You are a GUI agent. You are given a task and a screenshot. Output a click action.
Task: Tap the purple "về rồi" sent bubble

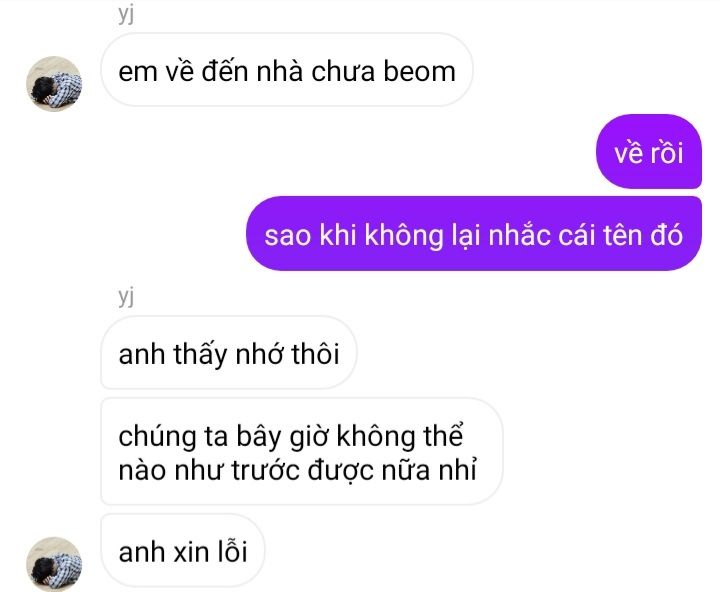pyautogui.click(x=648, y=152)
